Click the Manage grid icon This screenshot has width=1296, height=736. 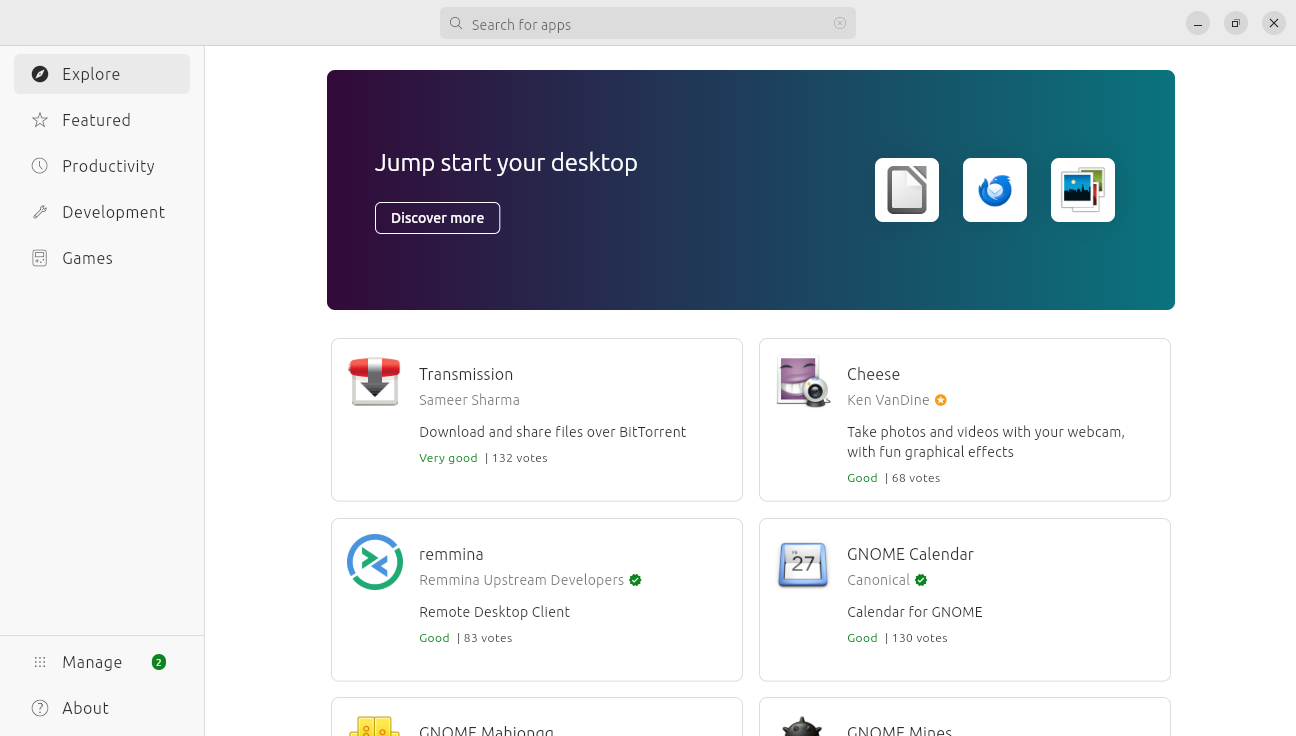click(x=40, y=662)
